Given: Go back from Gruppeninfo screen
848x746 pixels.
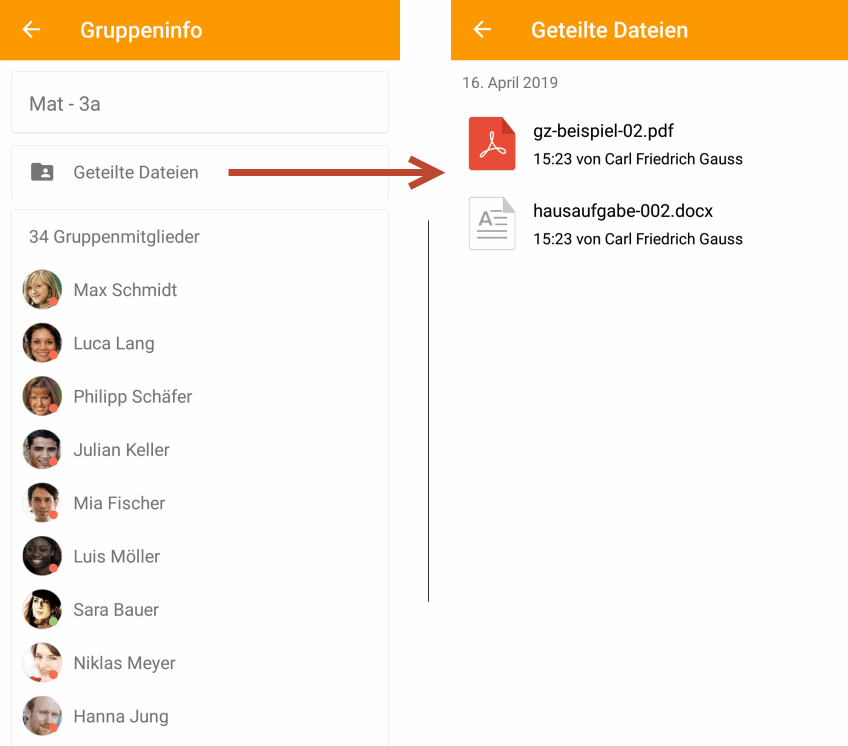Looking at the screenshot, I should tap(31, 29).
